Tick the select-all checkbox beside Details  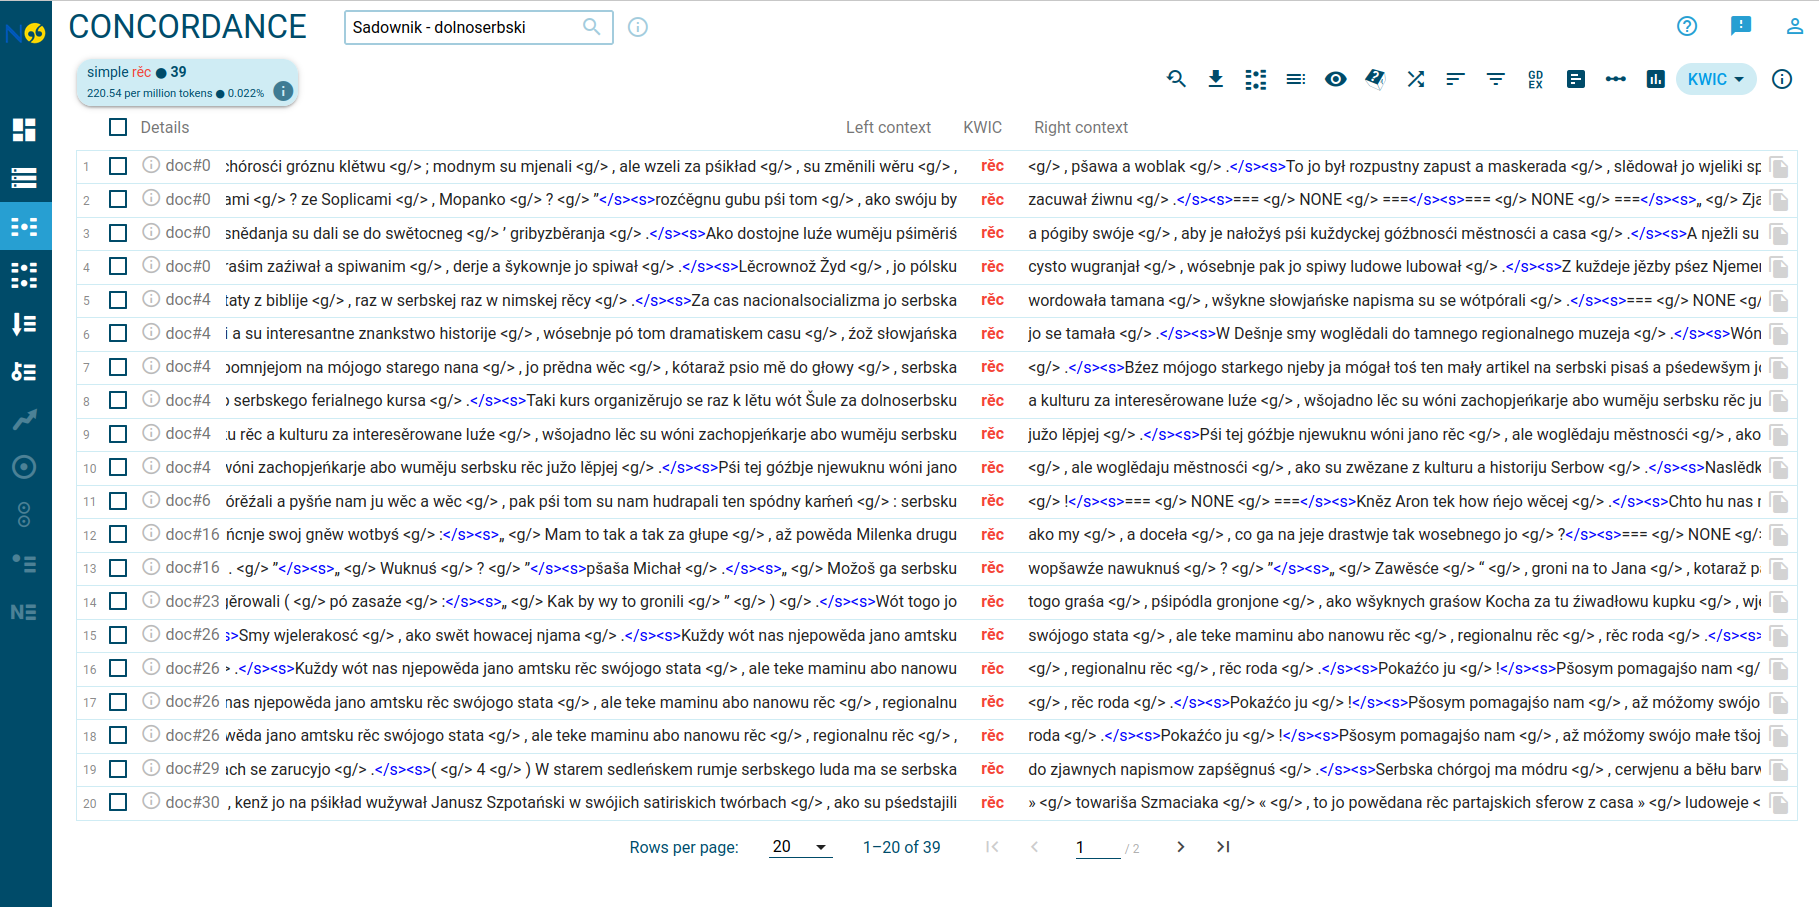tap(118, 127)
